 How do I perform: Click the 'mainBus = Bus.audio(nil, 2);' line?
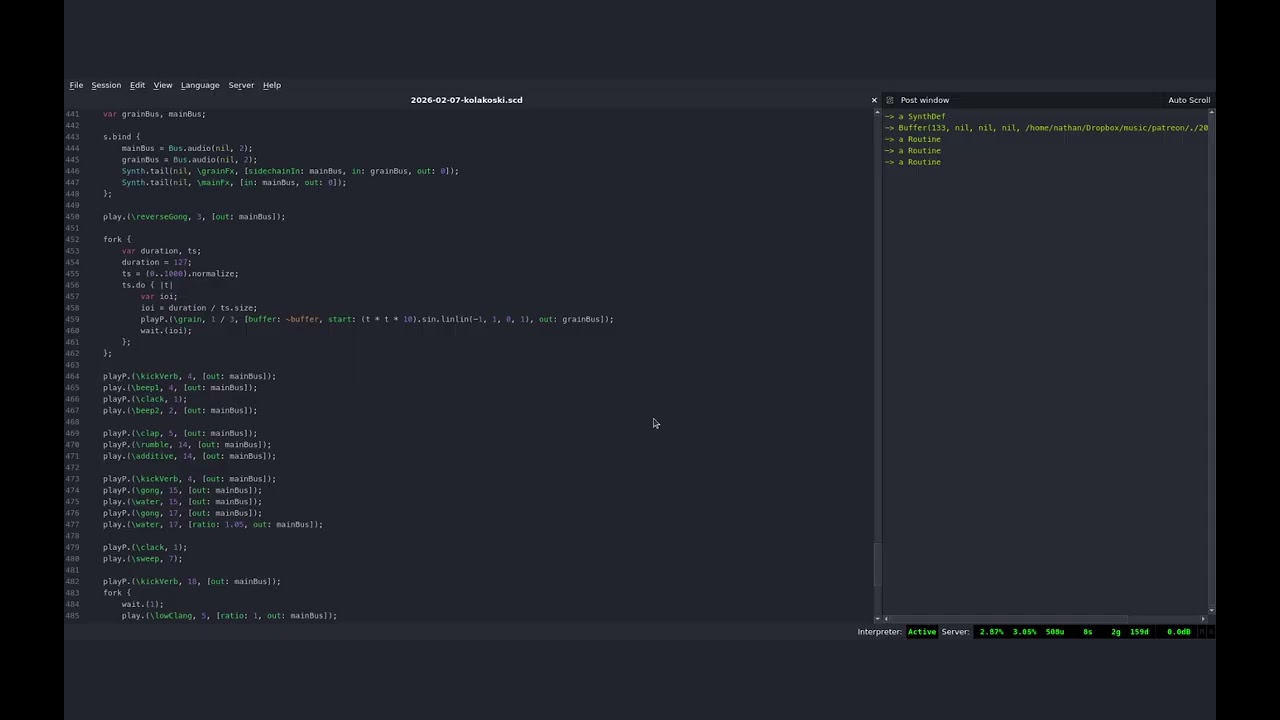pos(187,148)
